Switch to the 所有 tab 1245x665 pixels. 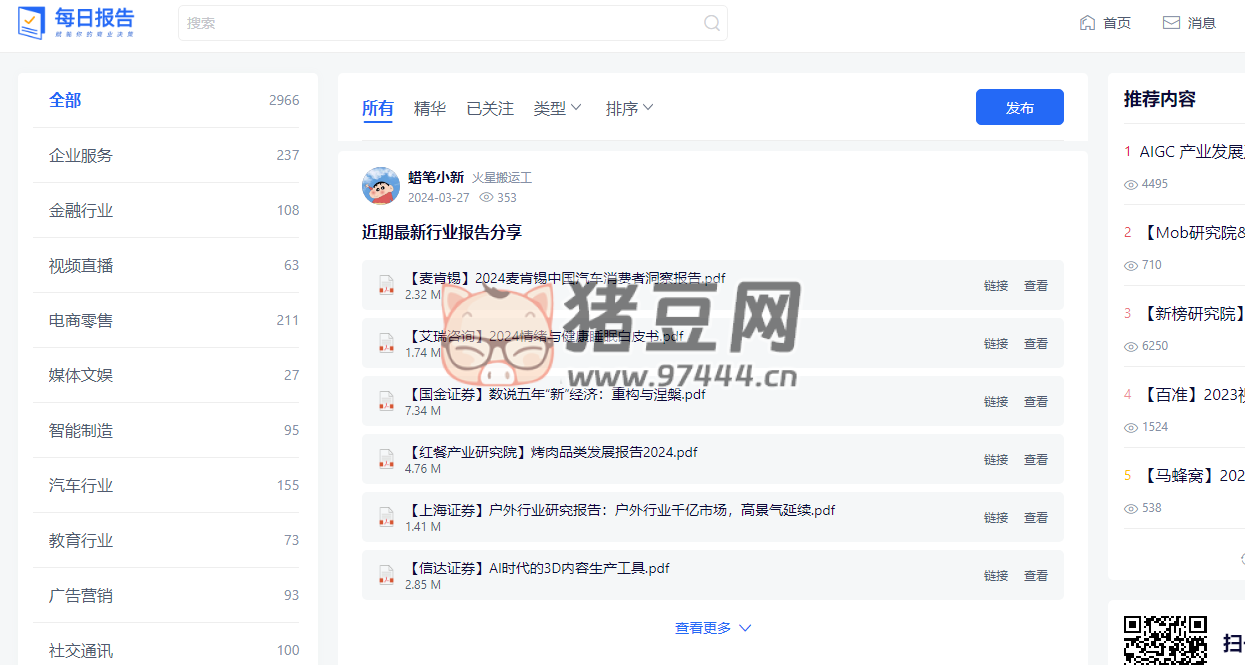pyautogui.click(x=378, y=108)
